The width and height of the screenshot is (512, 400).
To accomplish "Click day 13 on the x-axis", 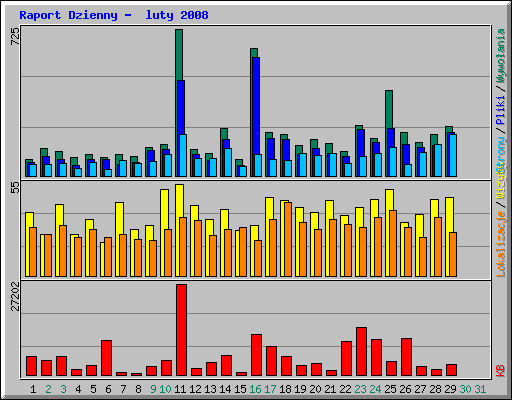I will 210,389.
